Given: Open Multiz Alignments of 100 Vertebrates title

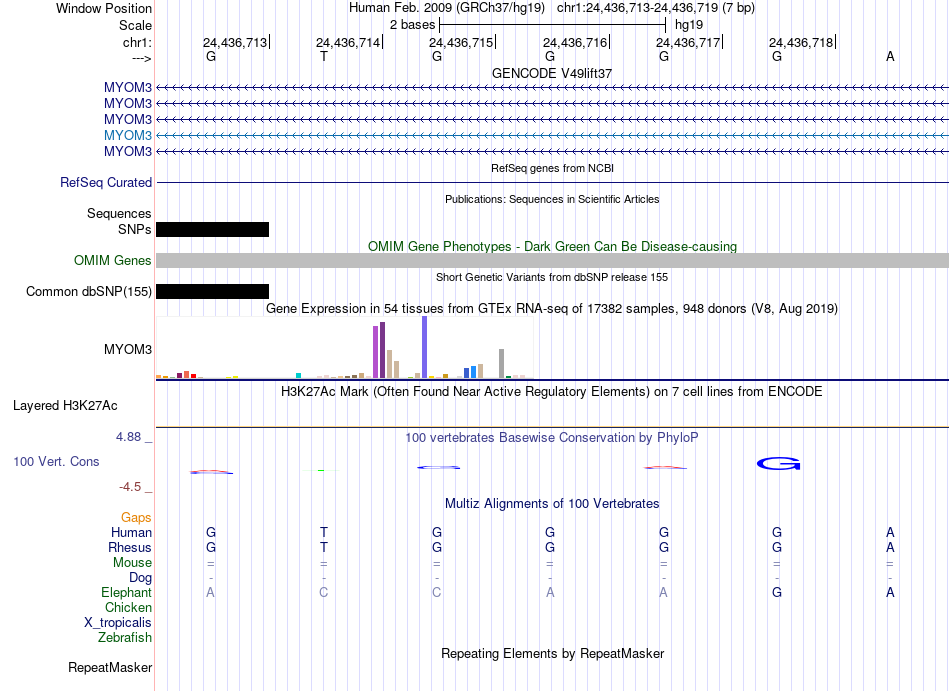Looking at the screenshot, I should [552, 504].
